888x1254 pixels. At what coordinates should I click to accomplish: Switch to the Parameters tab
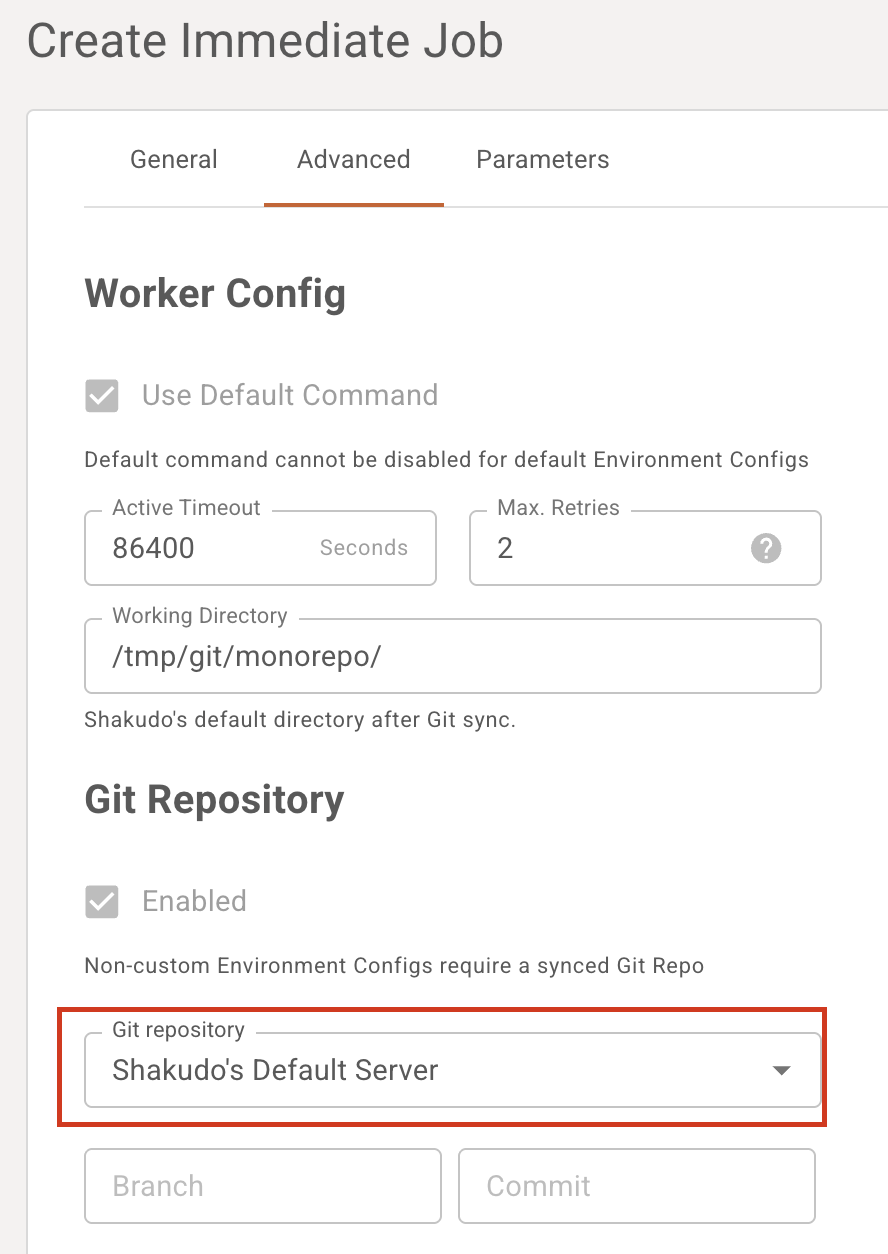542,159
